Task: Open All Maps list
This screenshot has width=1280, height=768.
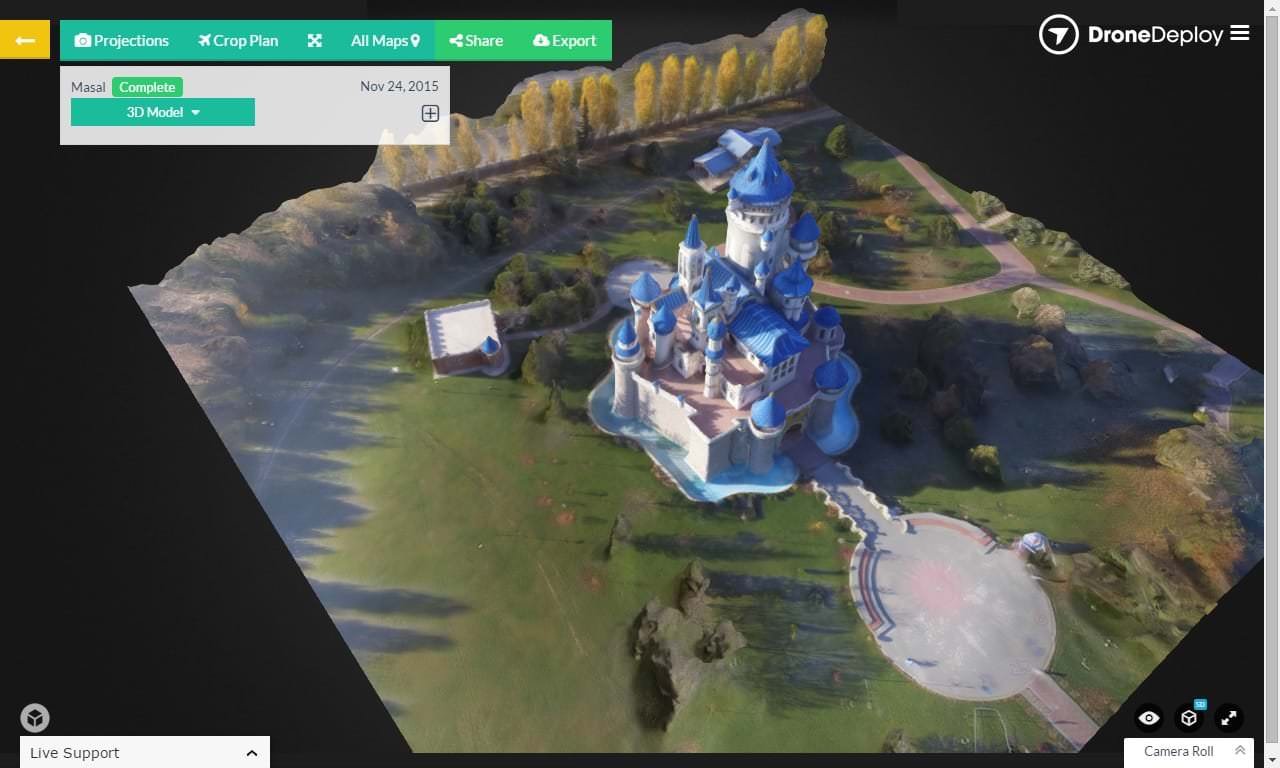Action: tap(385, 41)
